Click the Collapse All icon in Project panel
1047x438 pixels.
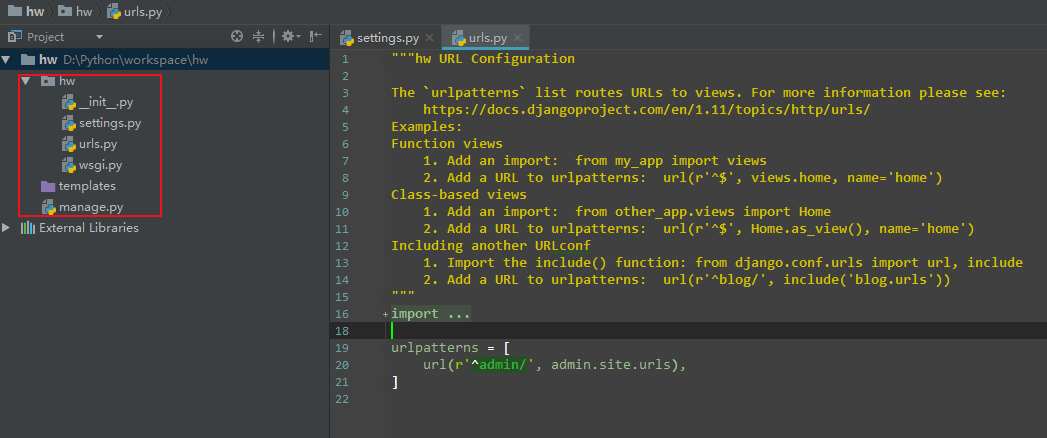258,37
